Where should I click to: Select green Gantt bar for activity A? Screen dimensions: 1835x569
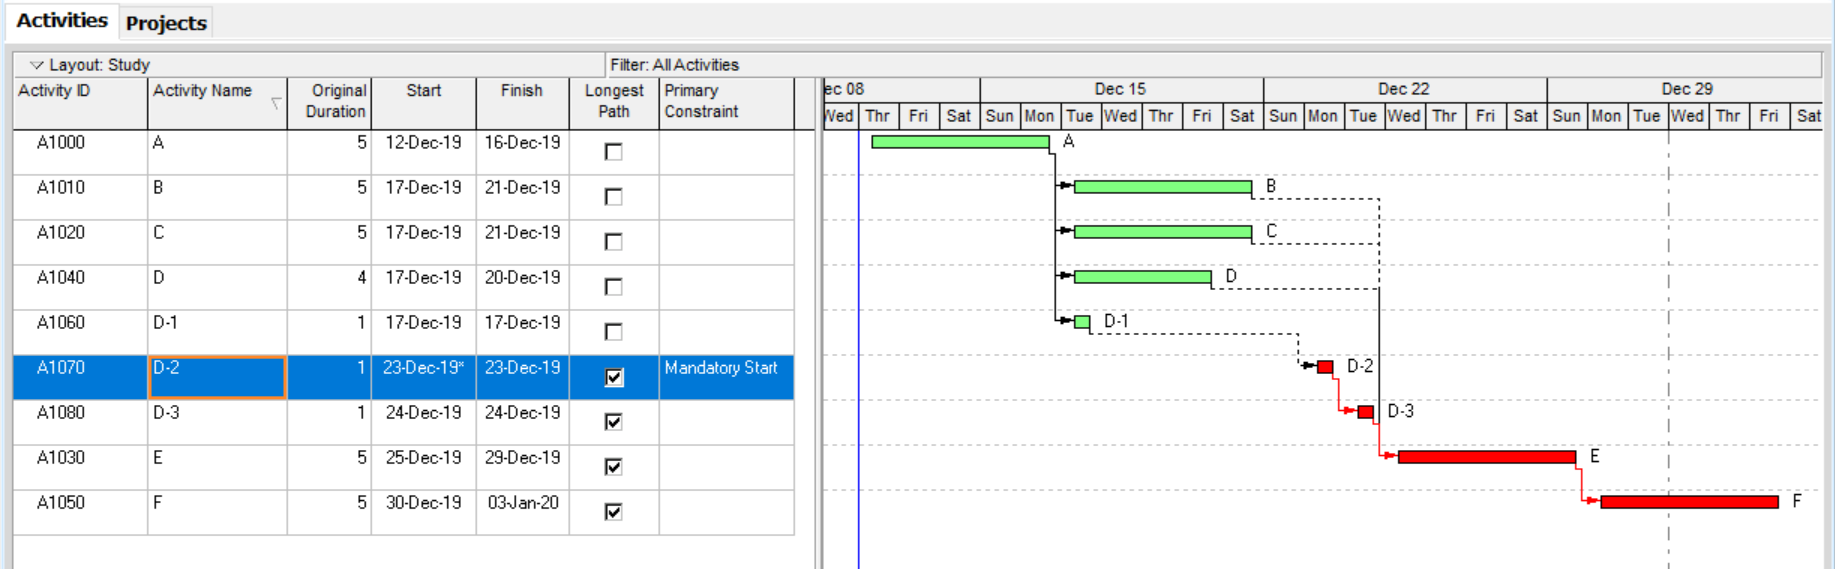[x=959, y=142]
